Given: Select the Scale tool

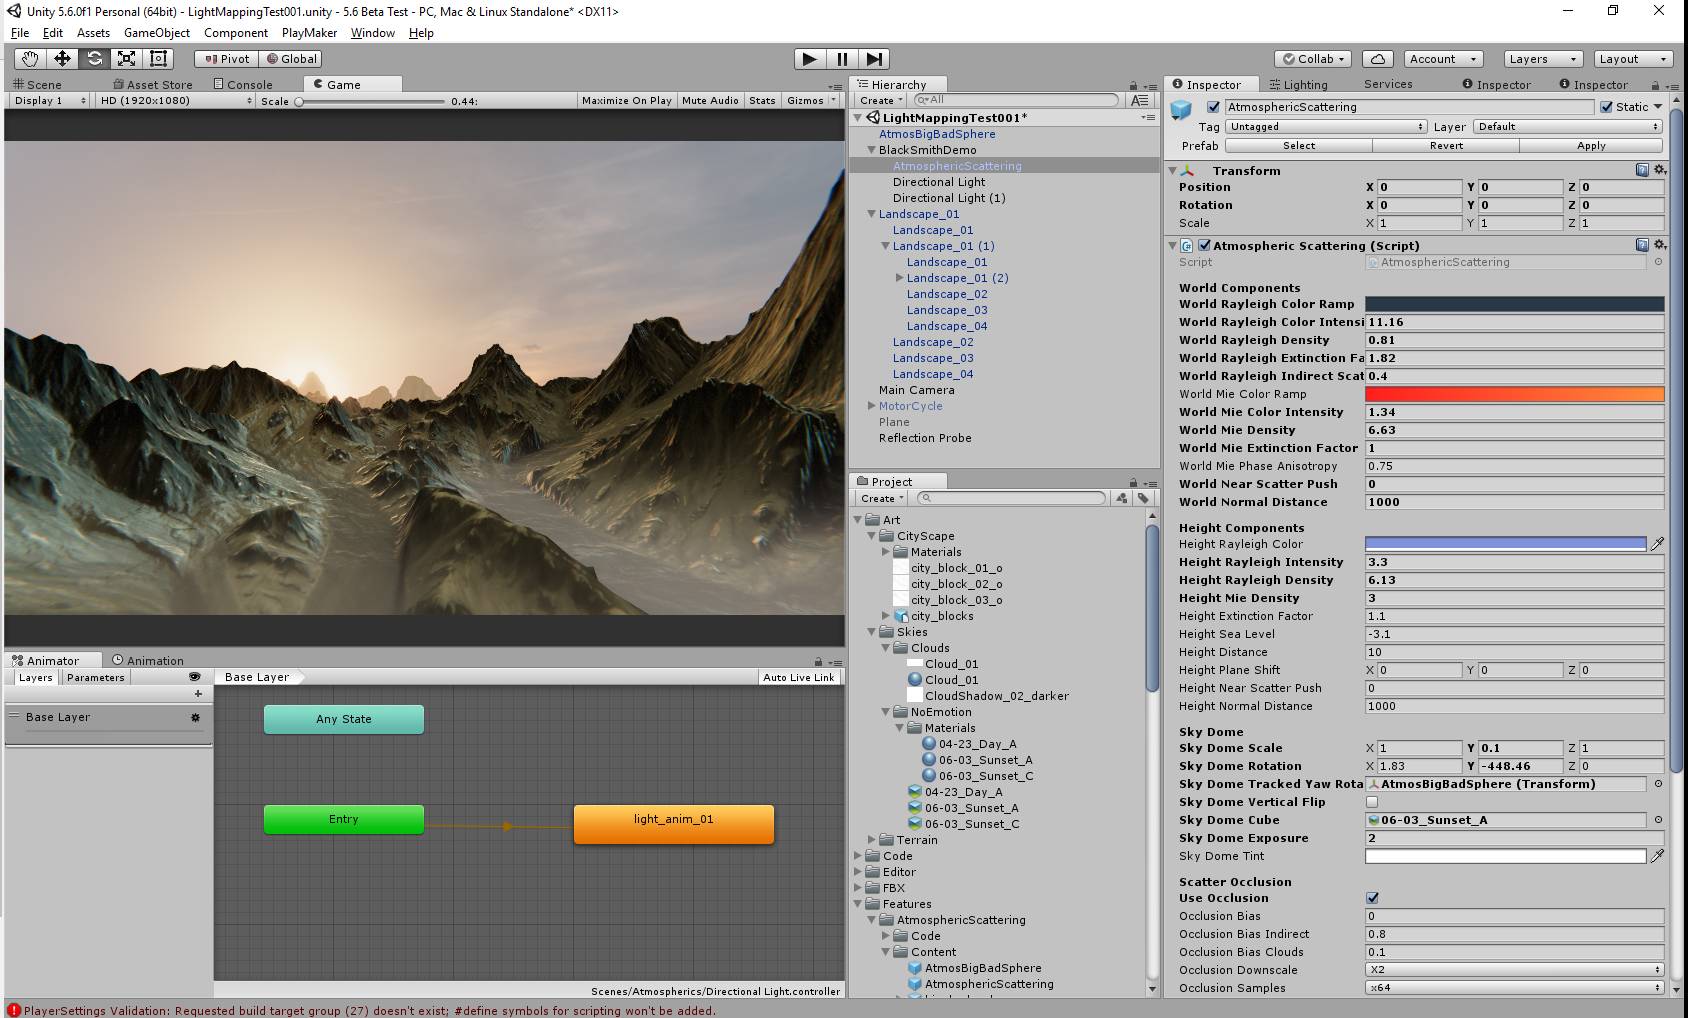Looking at the screenshot, I should point(126,58).
